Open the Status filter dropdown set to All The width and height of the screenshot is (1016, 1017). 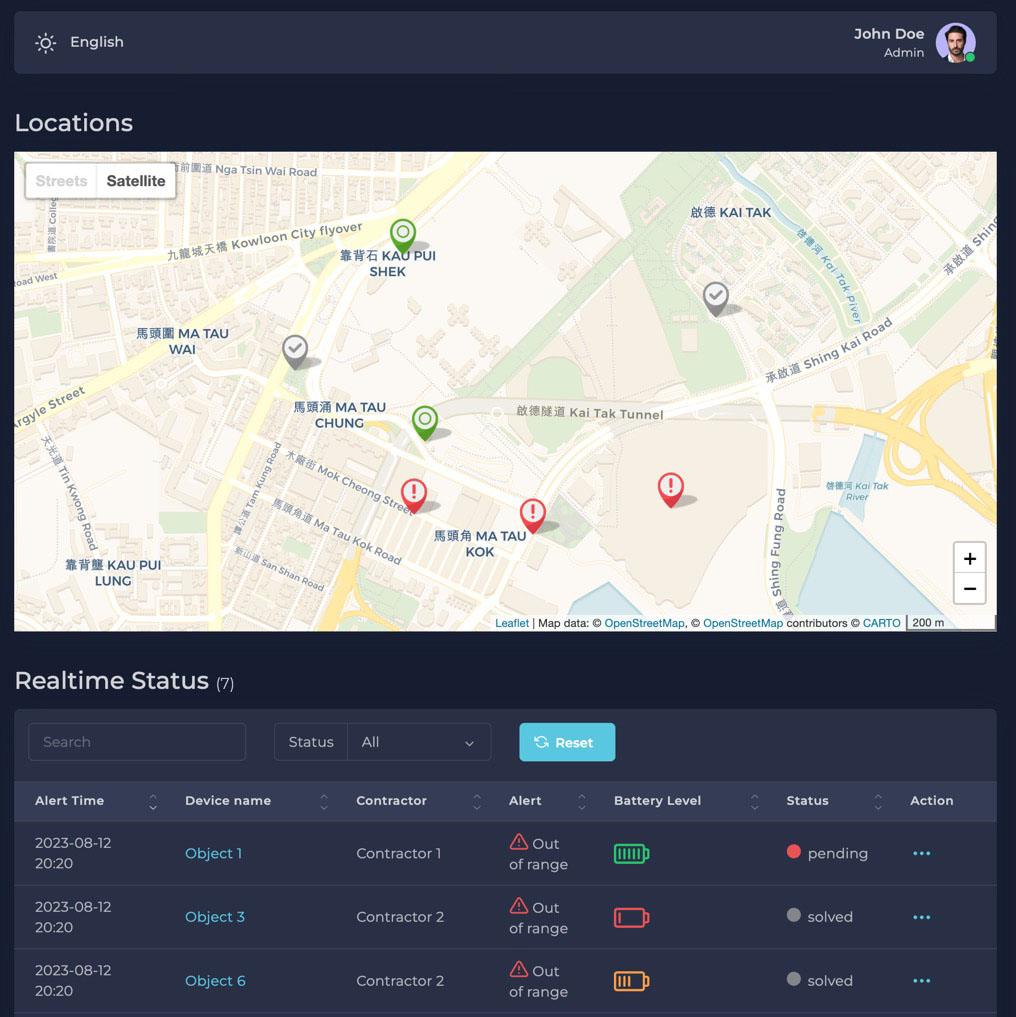pos(419,742)
